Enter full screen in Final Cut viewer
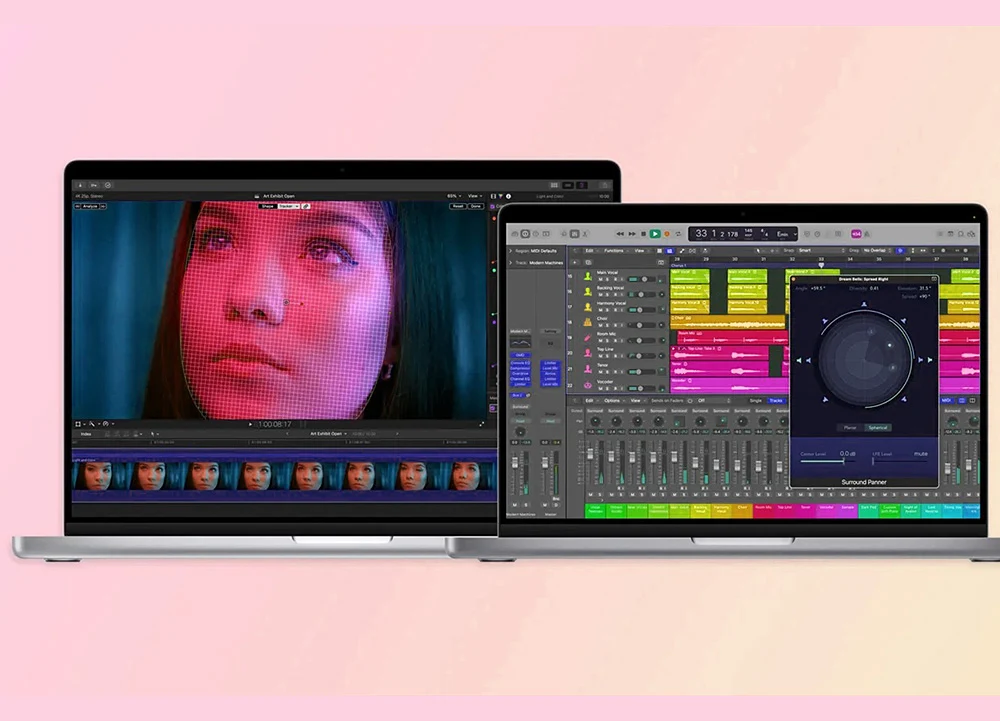This screenshot has height=721, width=1000. 482,425
